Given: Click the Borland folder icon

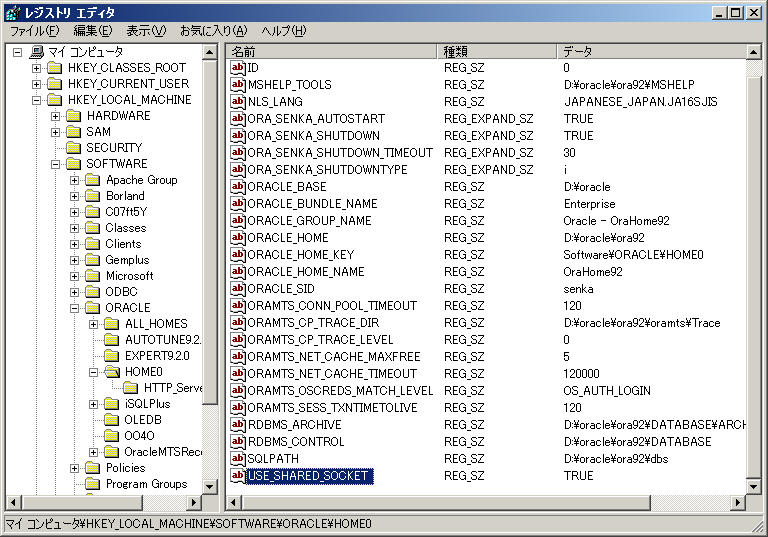Looking at the screenshot, I should pyautogui.click(x=93, y=196).
